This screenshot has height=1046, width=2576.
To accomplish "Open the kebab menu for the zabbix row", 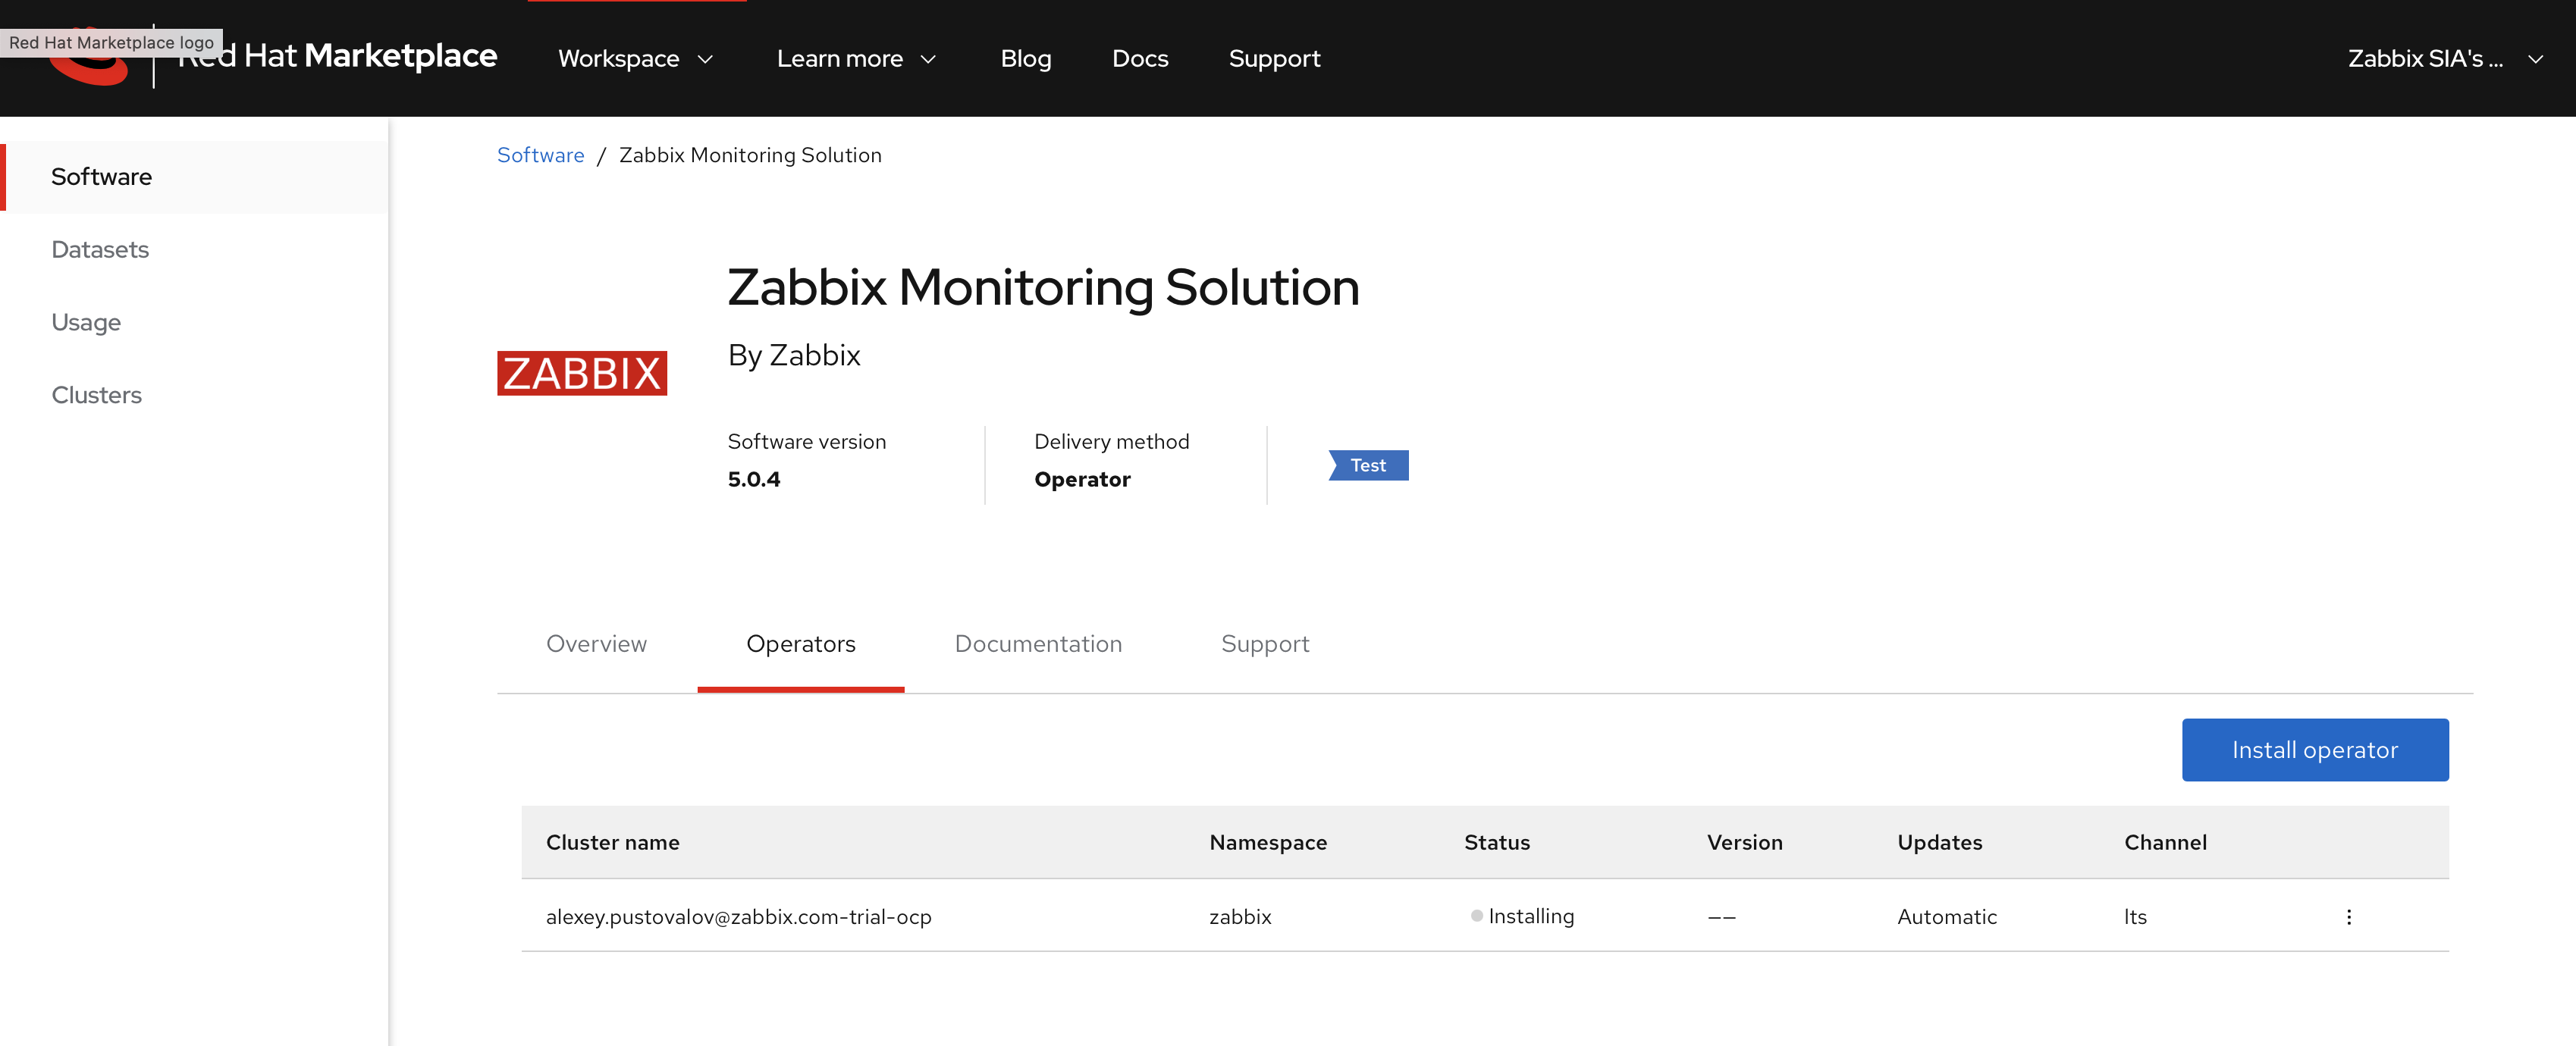I will click(2348, 916).
